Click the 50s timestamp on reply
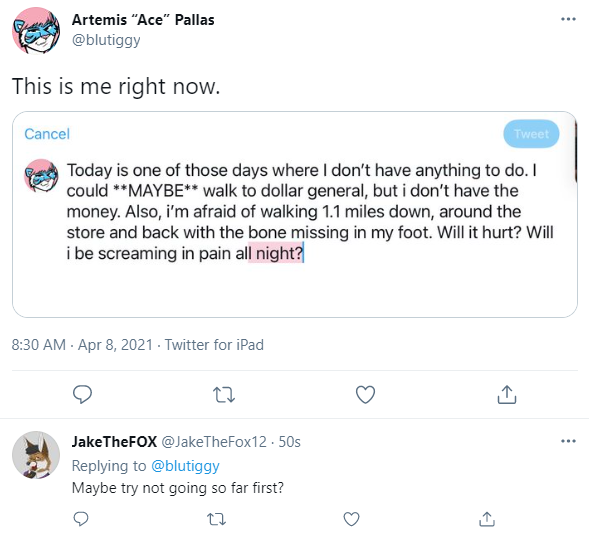This screenshot has width=589, height=540. [x=289, y=442]
